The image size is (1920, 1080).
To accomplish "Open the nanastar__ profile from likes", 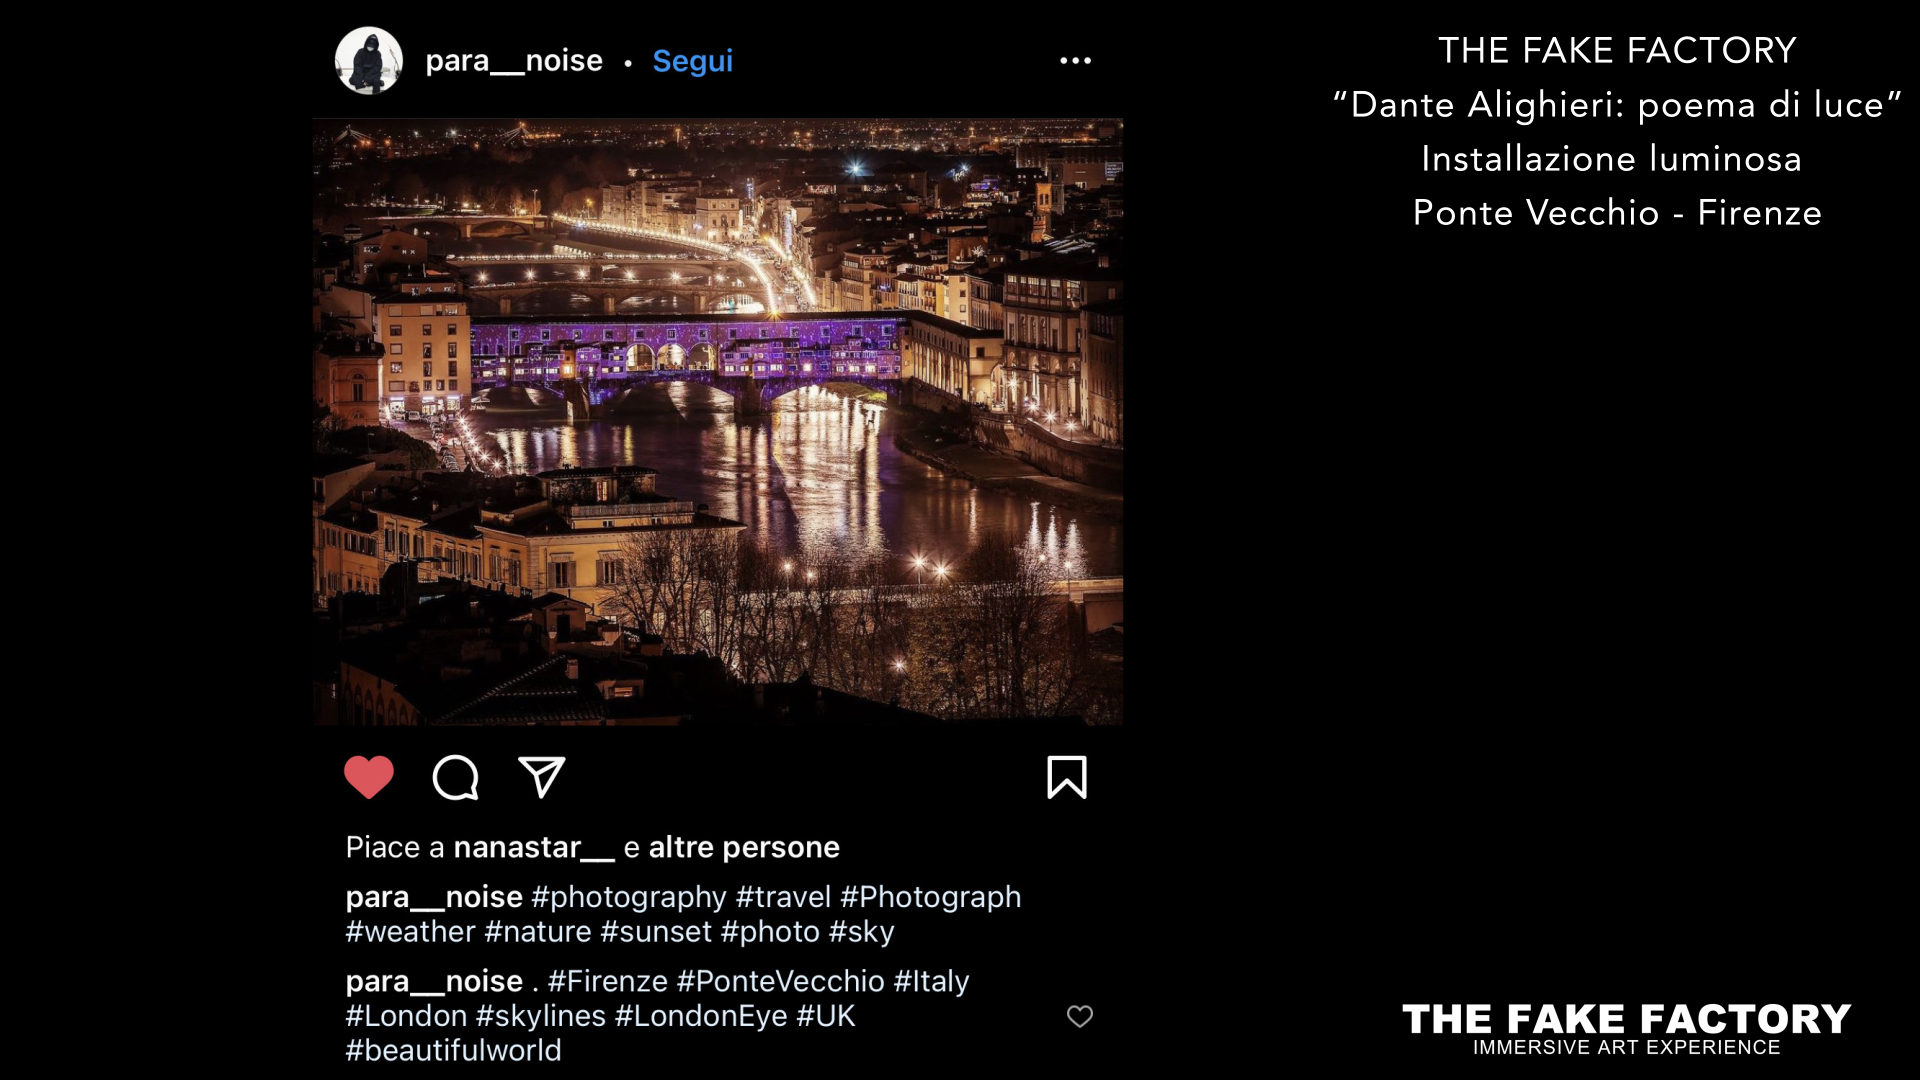I will (x=534, y=847).
